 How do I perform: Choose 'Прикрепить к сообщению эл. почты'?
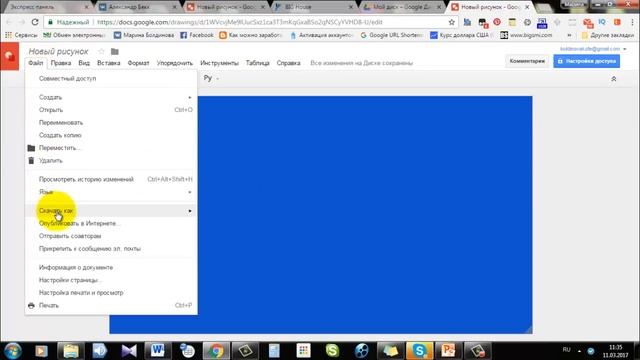tap(111, 249)
